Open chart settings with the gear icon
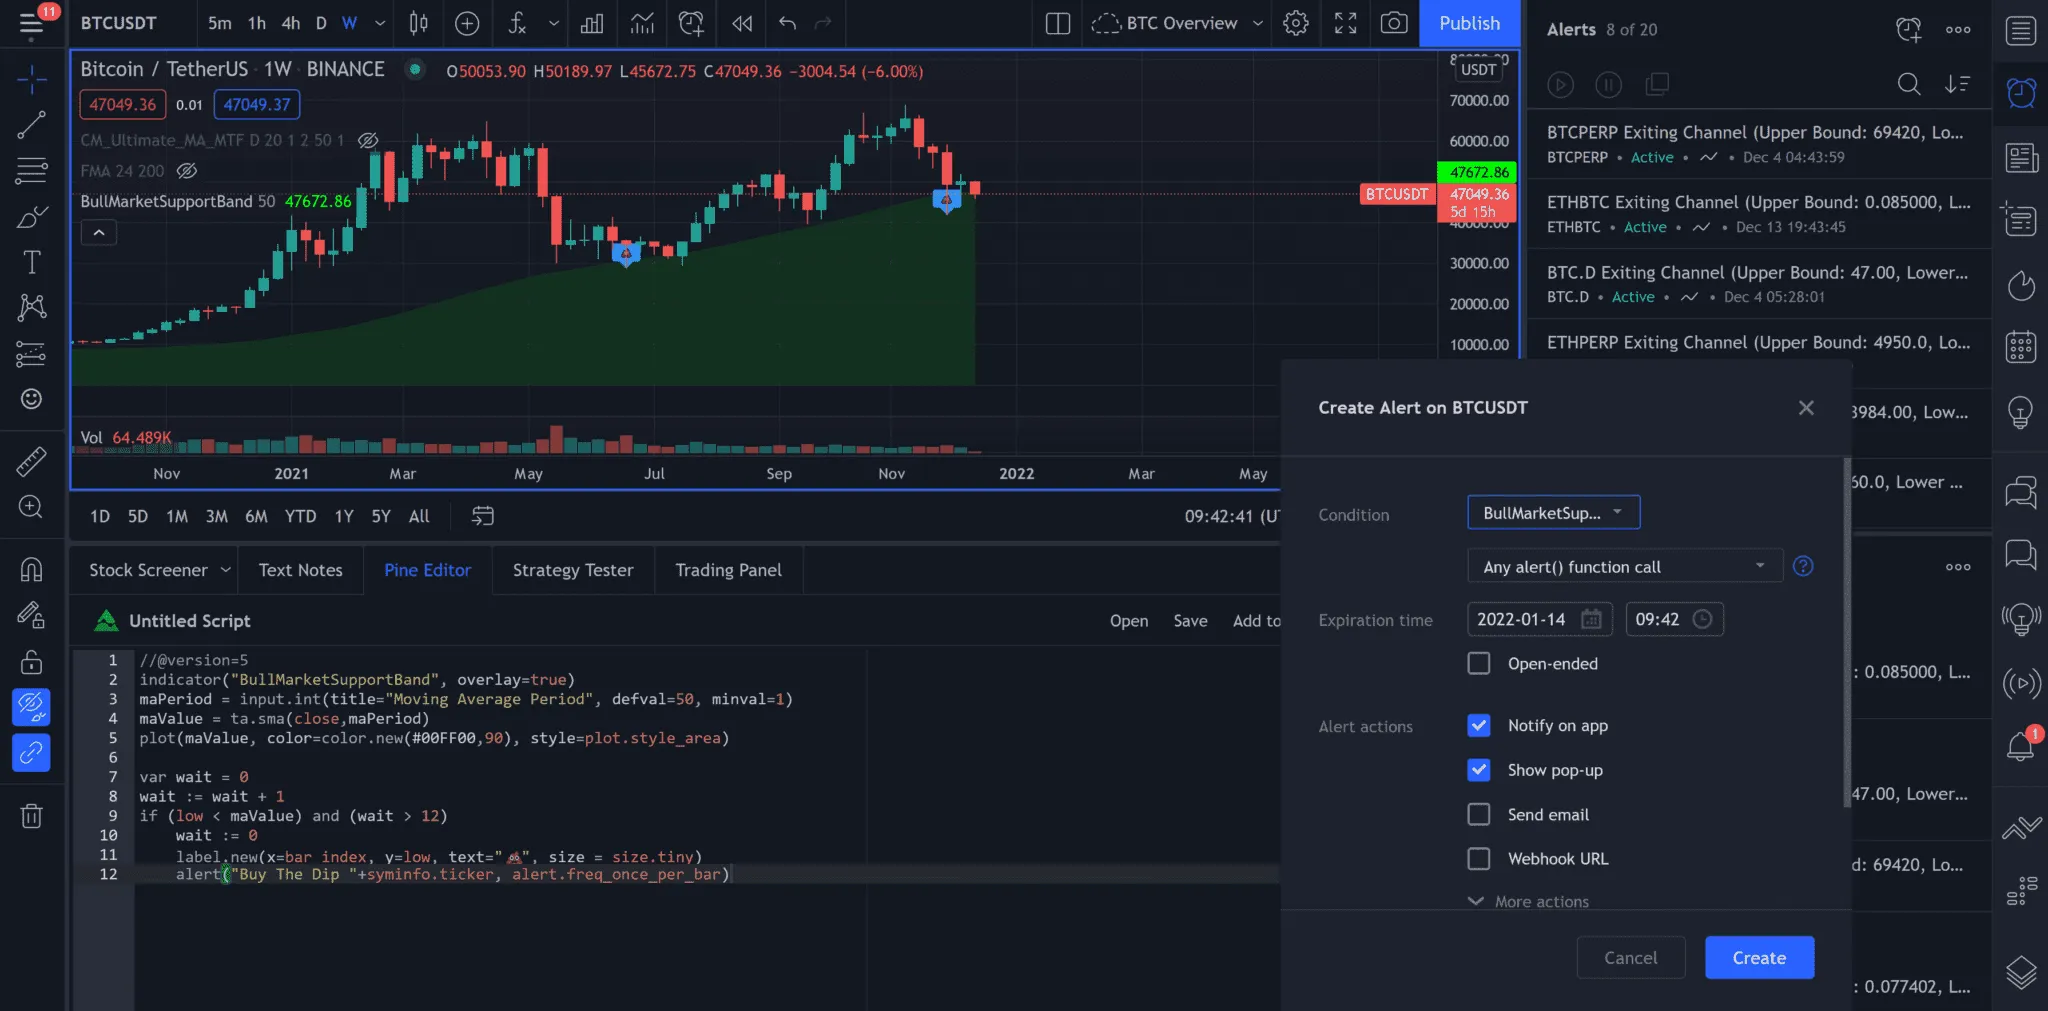This screenshot has width=2048, height=1011. (x=1295, y=23)
